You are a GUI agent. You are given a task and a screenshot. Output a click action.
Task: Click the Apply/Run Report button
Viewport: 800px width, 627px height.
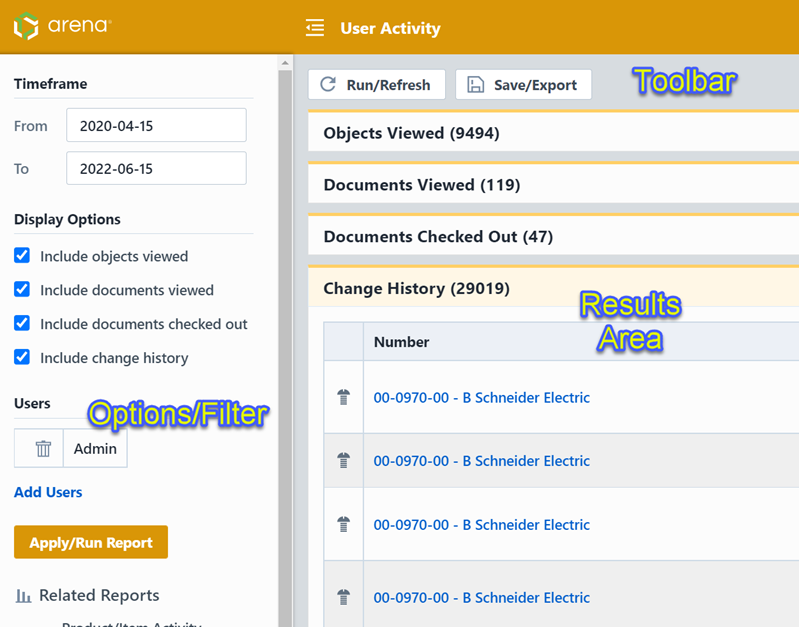coord(91,542)
